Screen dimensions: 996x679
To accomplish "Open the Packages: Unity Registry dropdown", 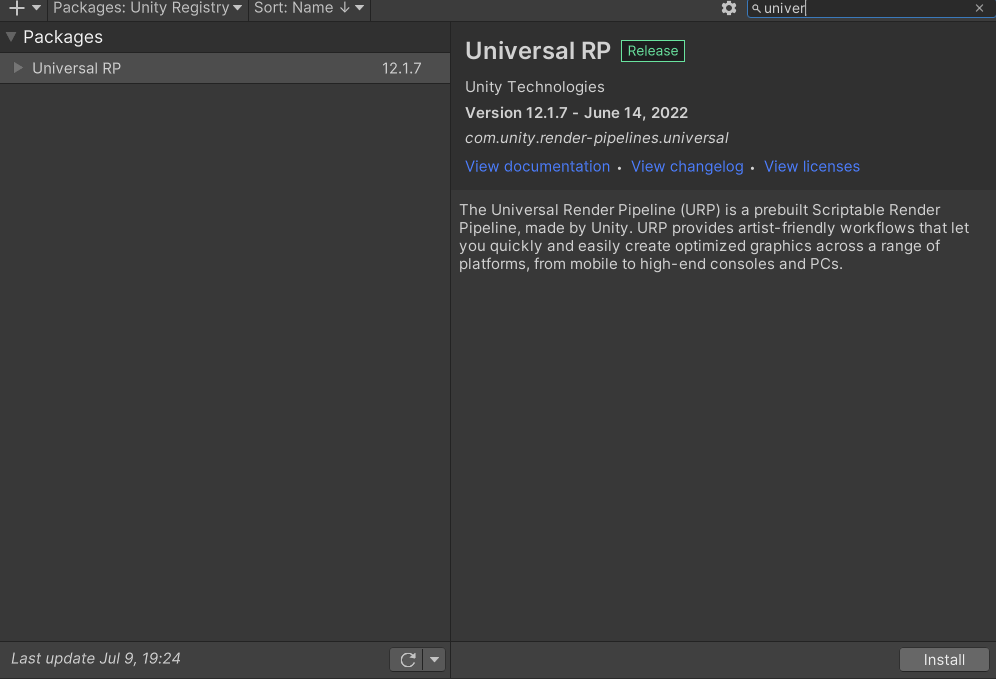I will click(x=147, y=8).
